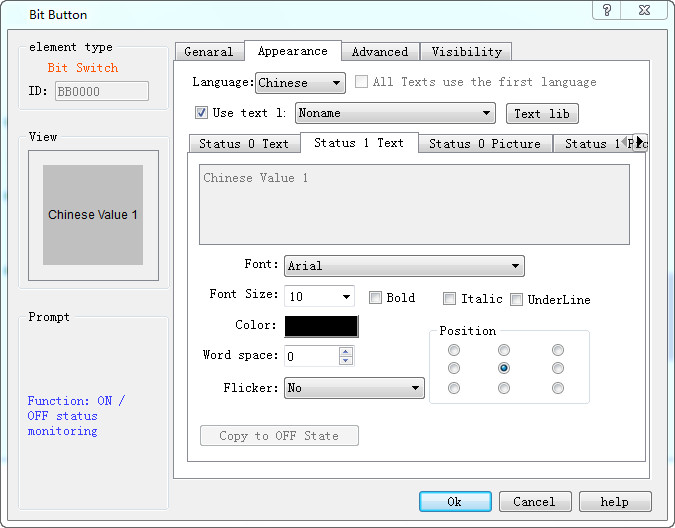Switch to Status 0 Picture tab

485,144
